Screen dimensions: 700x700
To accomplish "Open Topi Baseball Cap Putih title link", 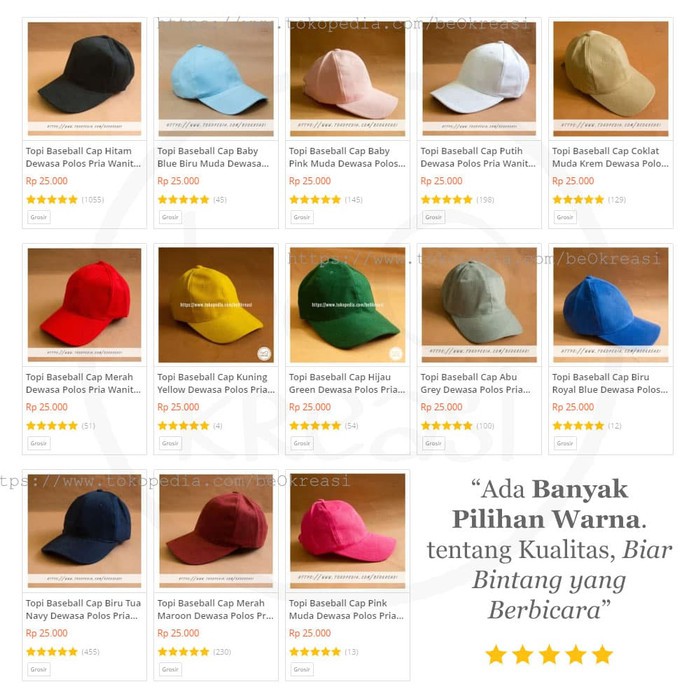I will tap(478, 157).
